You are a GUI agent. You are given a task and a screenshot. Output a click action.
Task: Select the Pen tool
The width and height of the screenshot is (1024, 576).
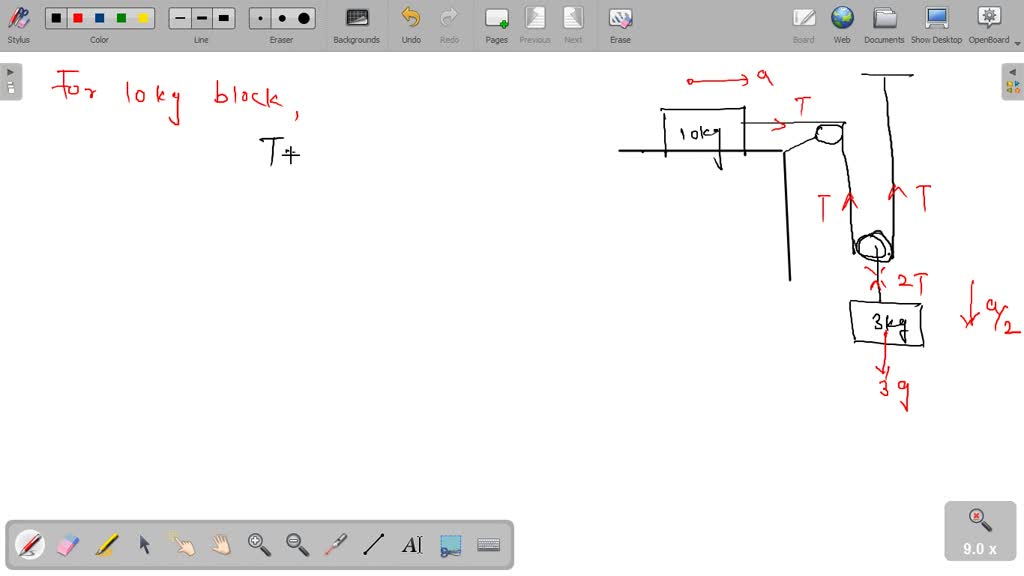[x=29, y=544]
